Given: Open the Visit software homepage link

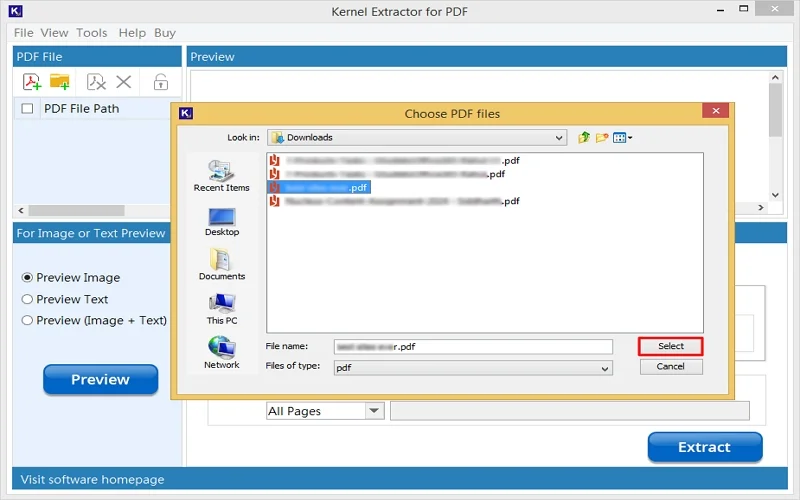Looking at the screenshot, I should coord(92,480).
